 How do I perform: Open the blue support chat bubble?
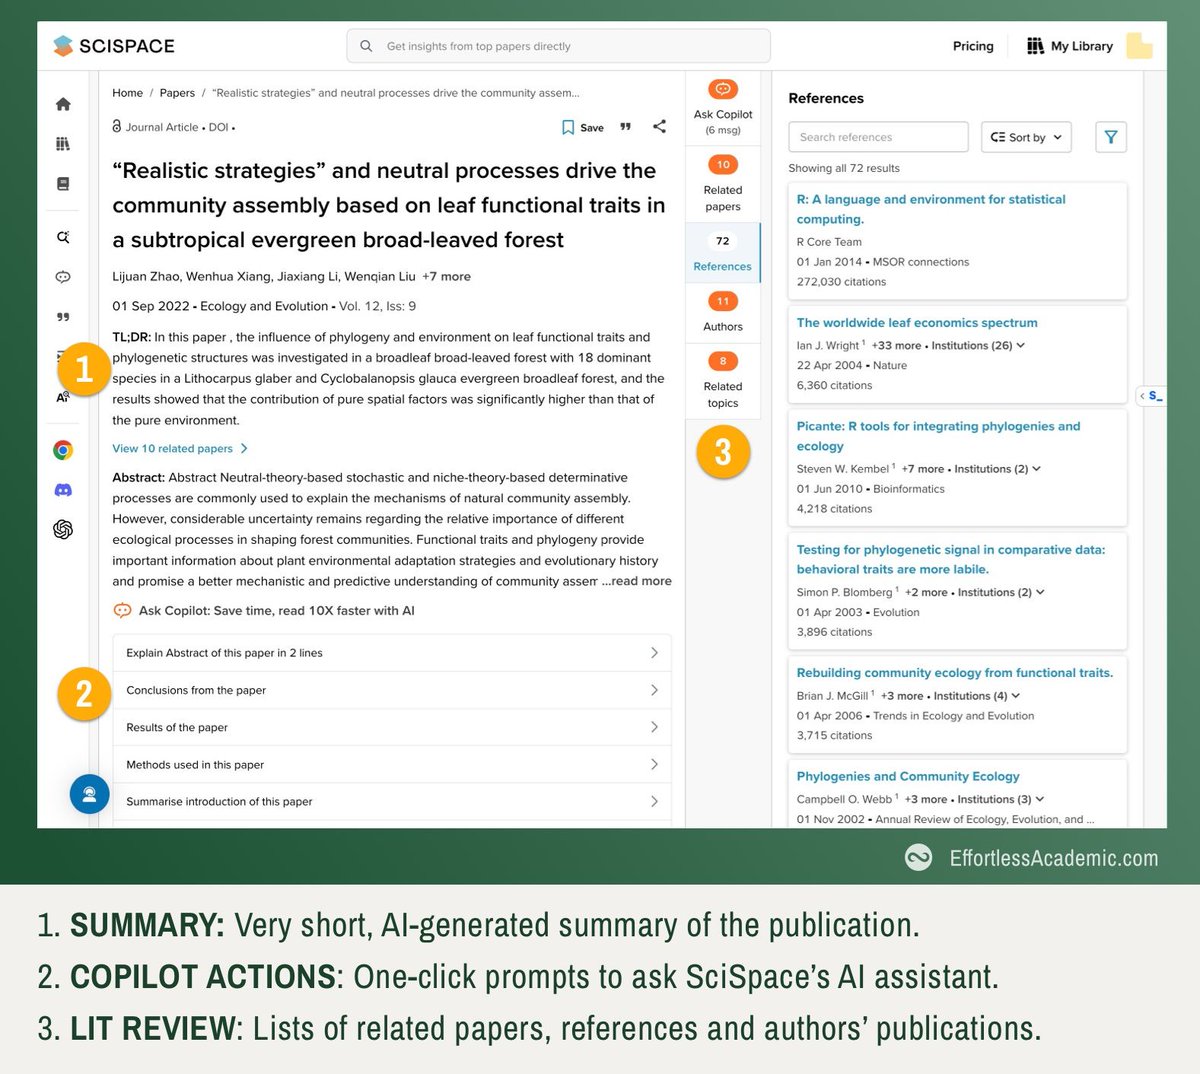[89, 794]
